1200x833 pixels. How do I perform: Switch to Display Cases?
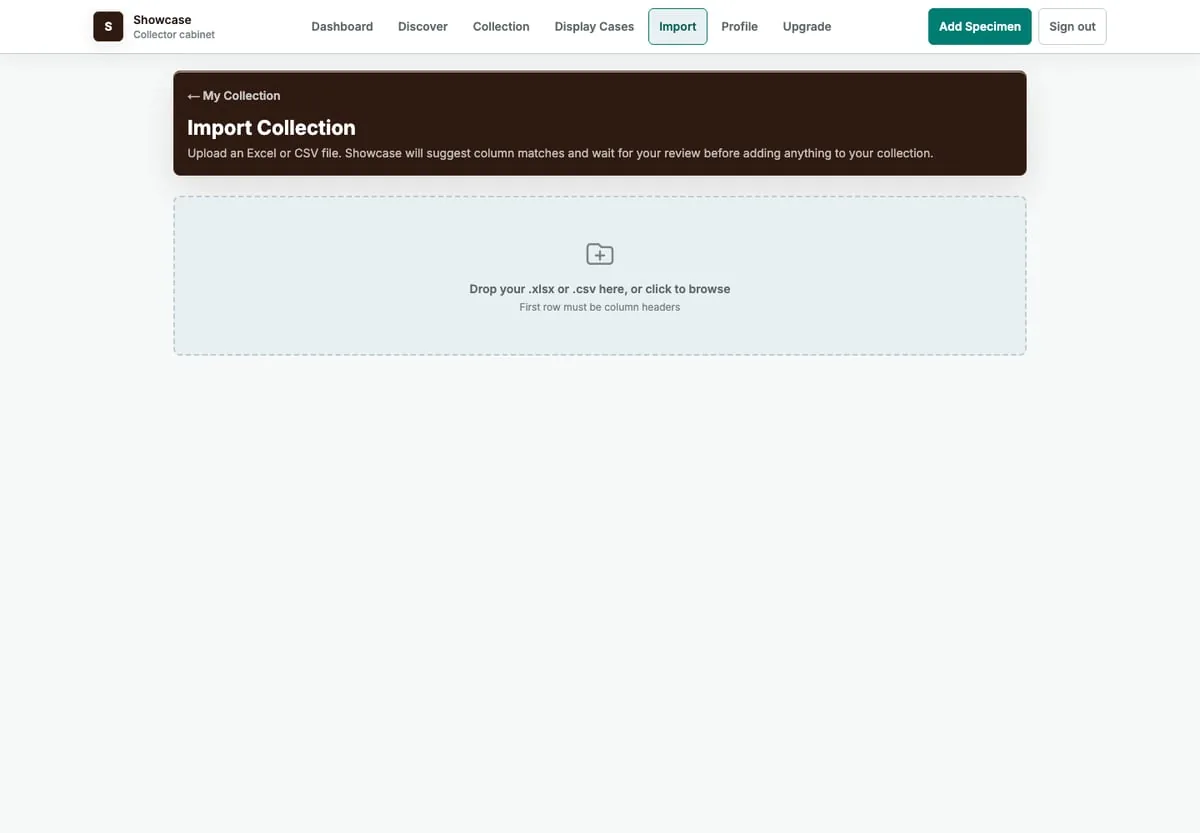(594, 27)
